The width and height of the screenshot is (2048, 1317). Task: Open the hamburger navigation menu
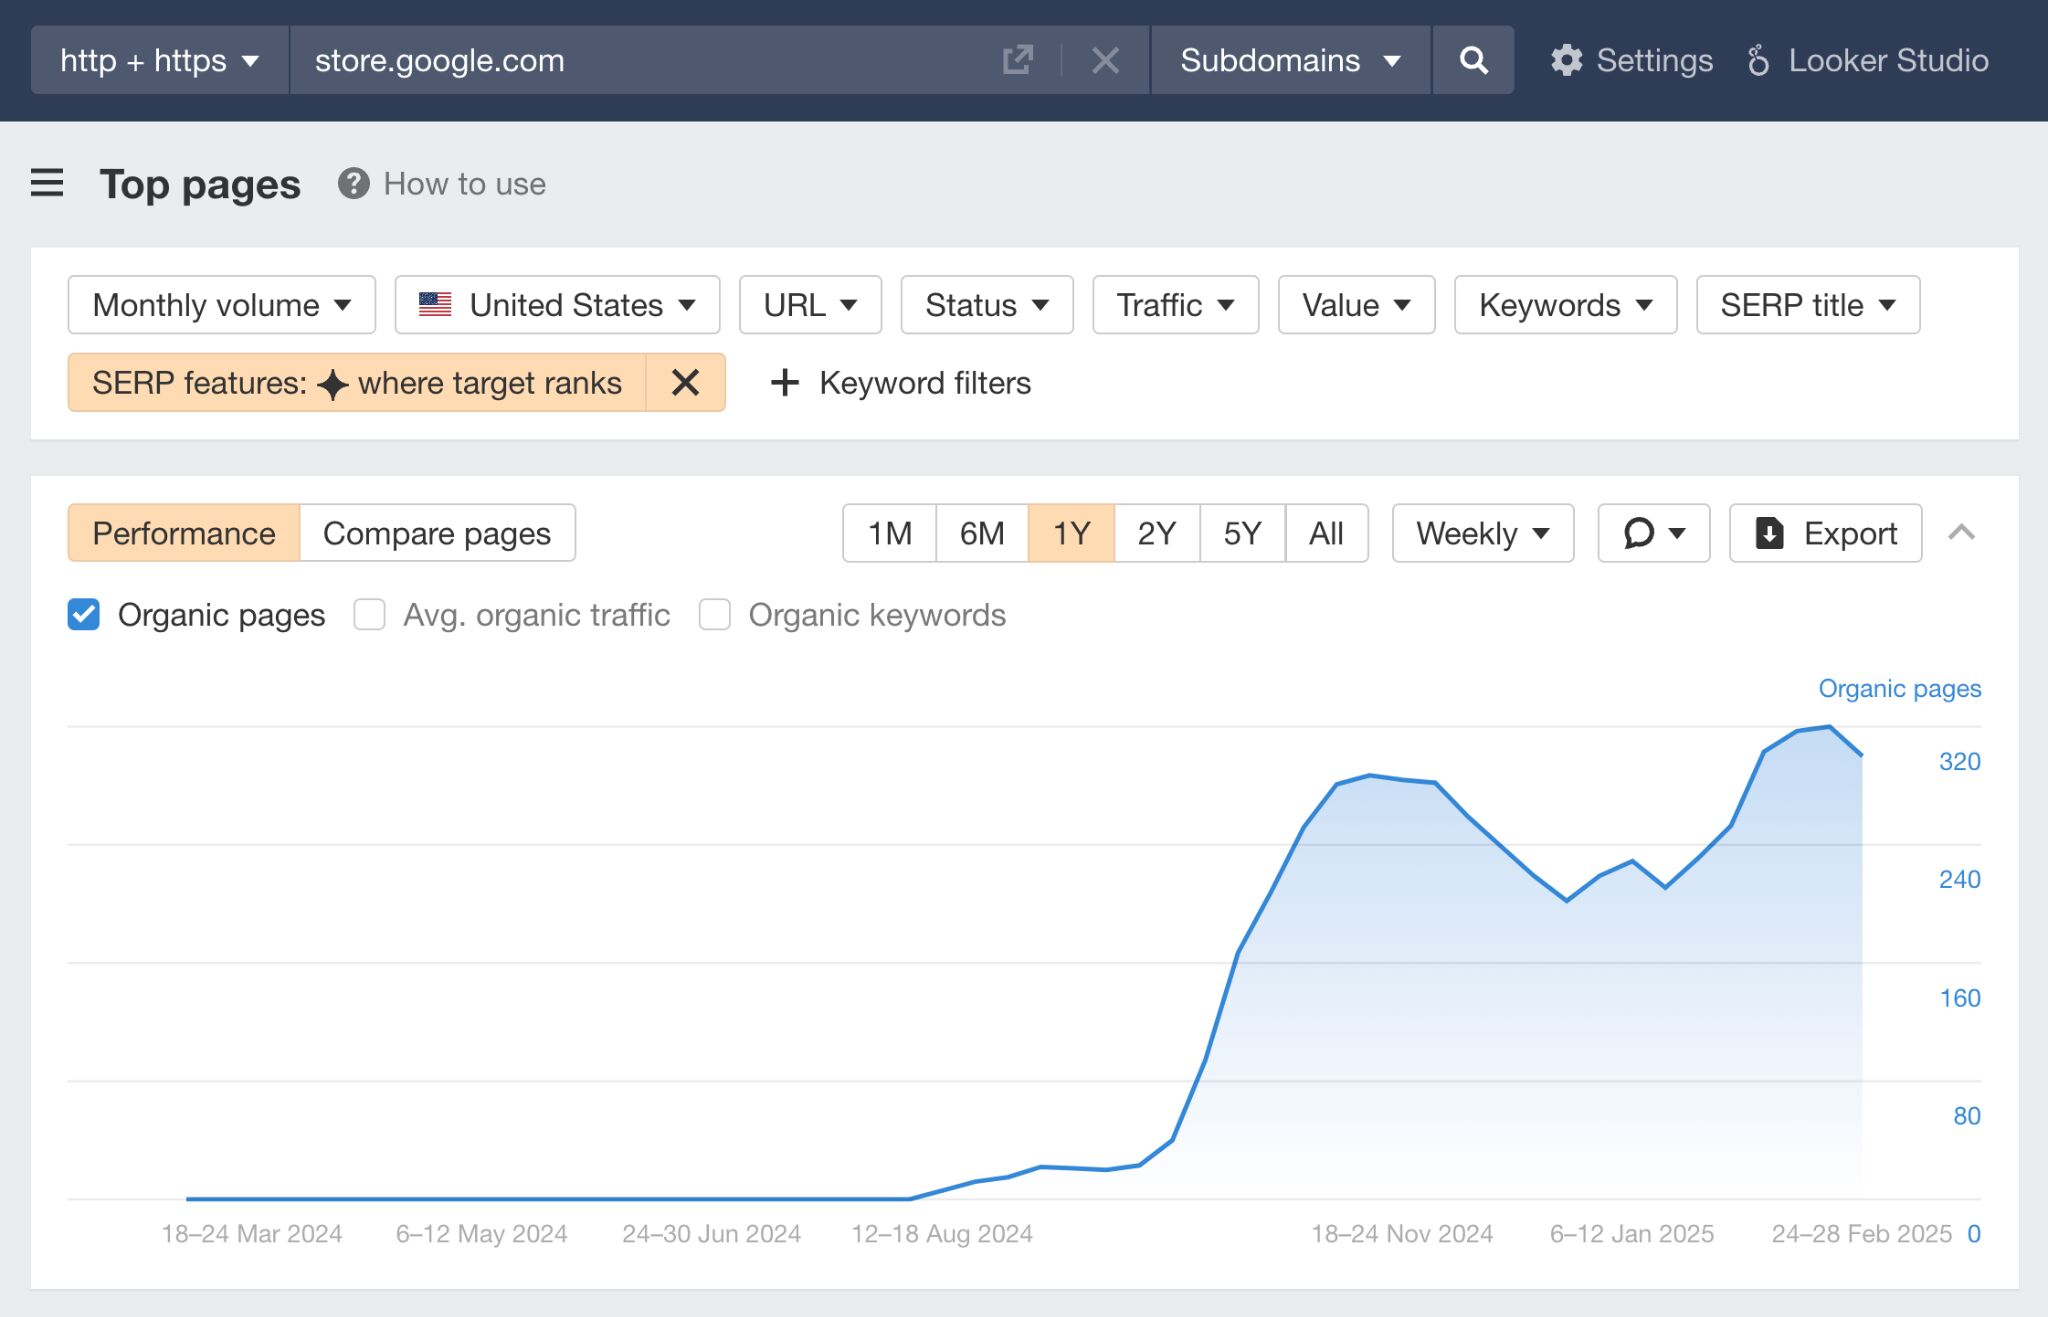pos(46,183)
